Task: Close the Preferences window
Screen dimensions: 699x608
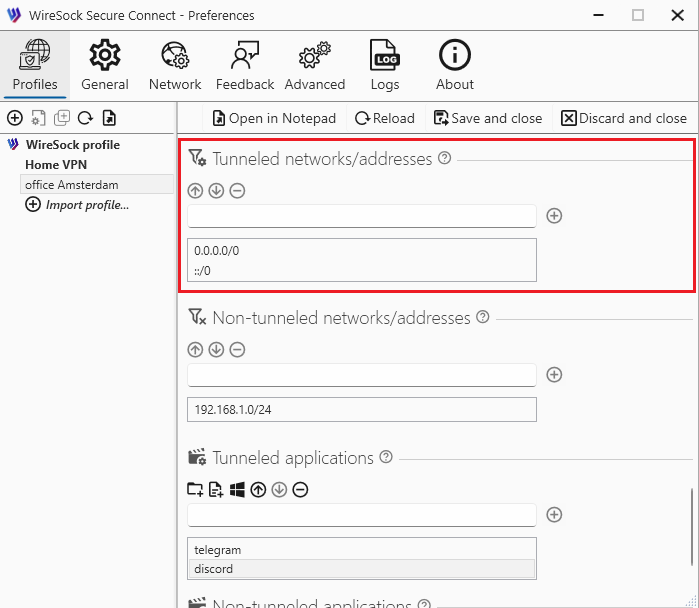Action: point(678,15)
